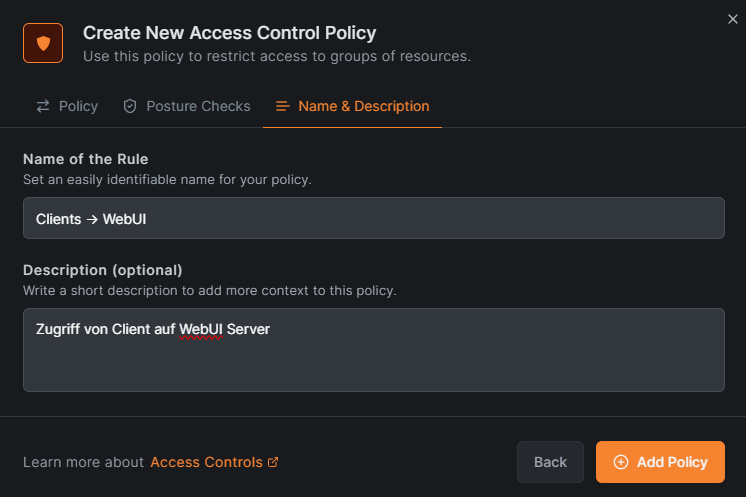746x497 pixels.
Task: Switch to the Policy tab
Action: pos(67,106)
